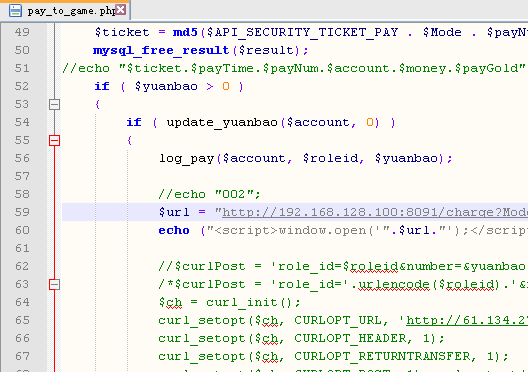
Task: Click the file icon on pay_to_game.php tab
Action: [15, 10]
